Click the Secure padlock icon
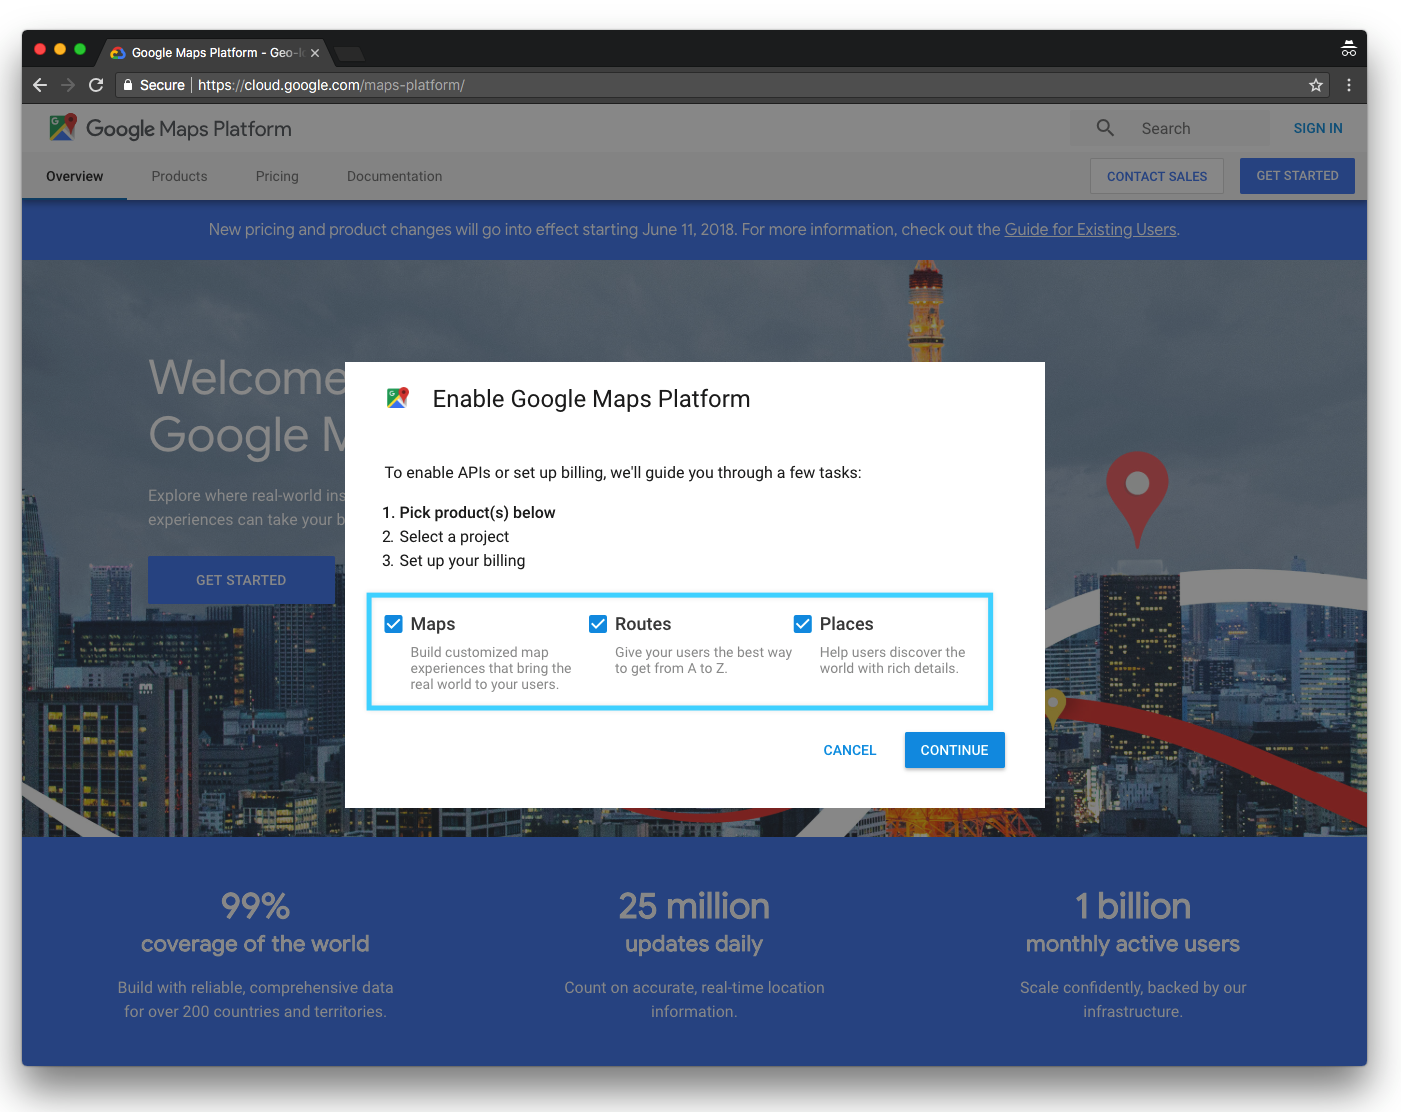This screenshot has height=1112, width=1401. 127,85
